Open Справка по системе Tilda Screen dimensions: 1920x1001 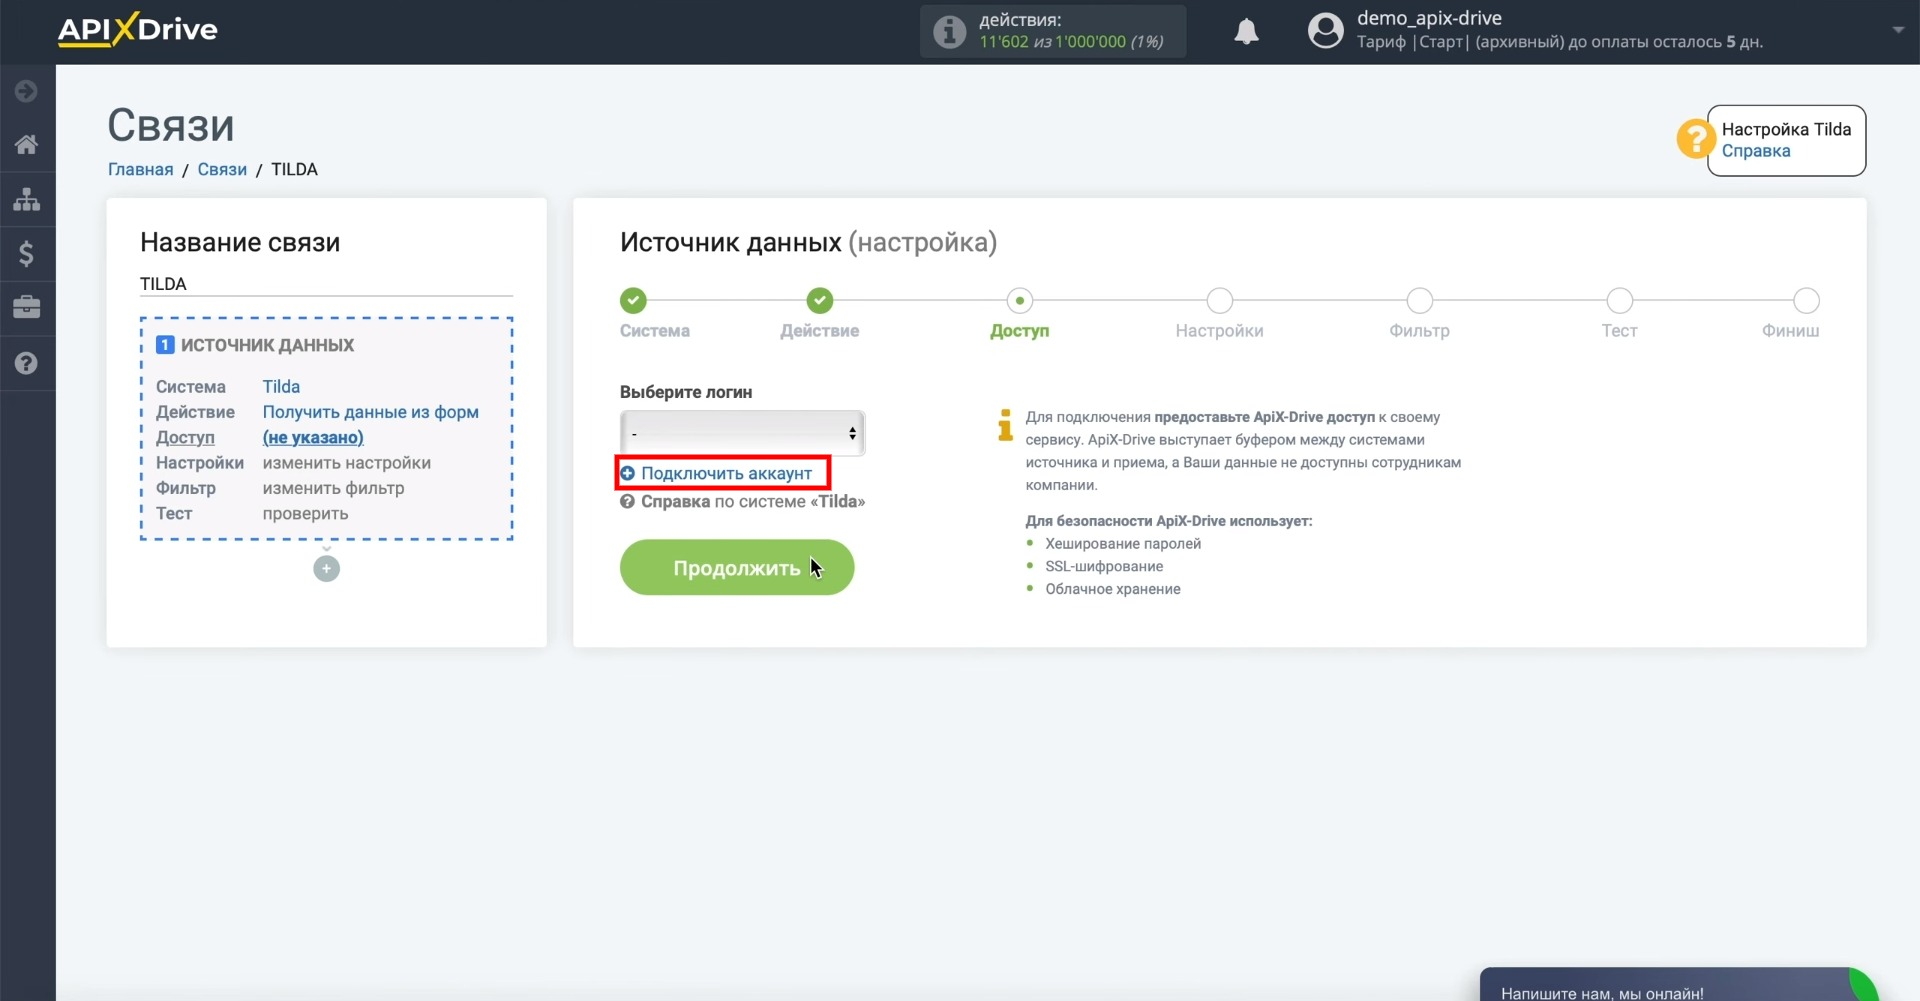tap(742, 502)
